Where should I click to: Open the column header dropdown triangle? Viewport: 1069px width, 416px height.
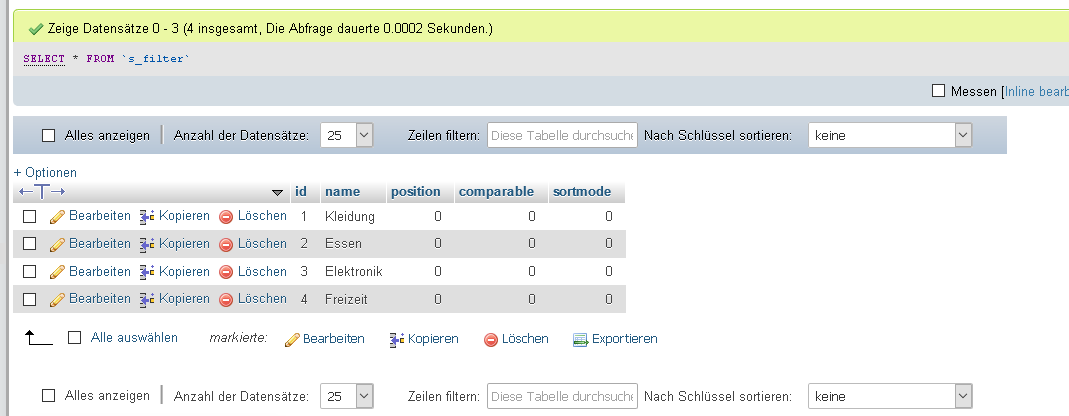coord(277,193)
